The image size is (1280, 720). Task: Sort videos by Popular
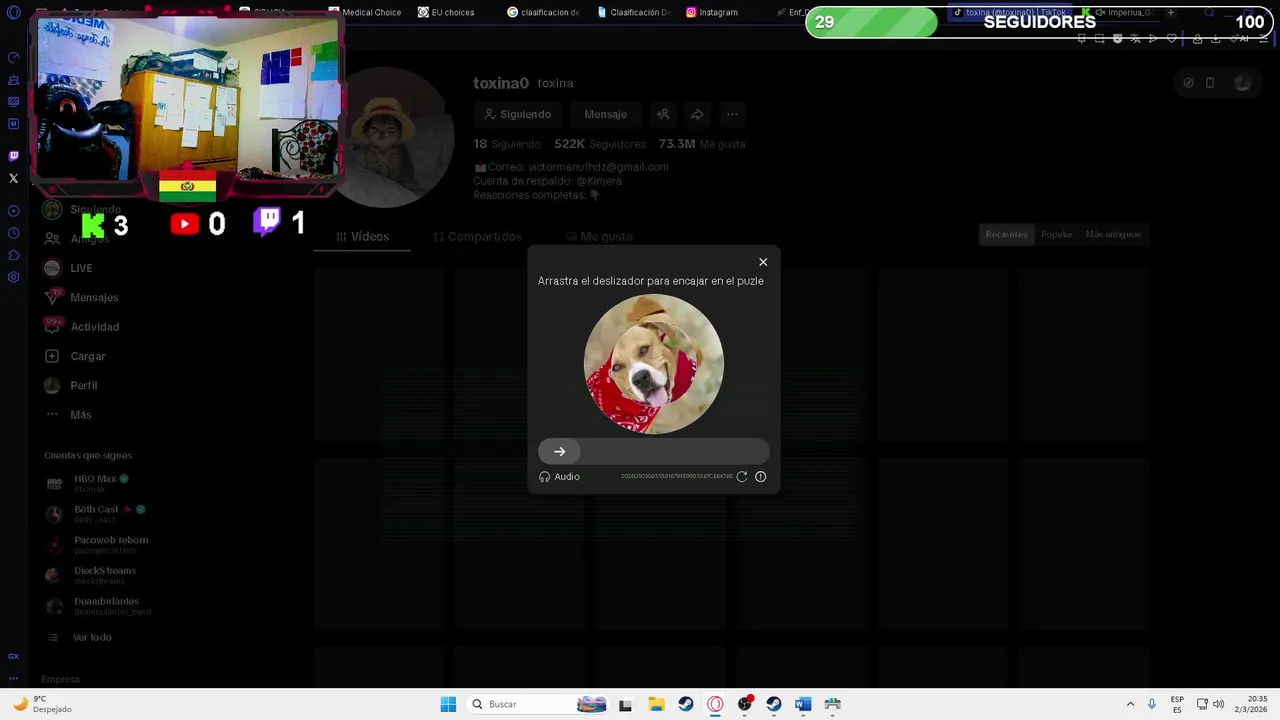pyautogui.click(x=1056, y=234)
